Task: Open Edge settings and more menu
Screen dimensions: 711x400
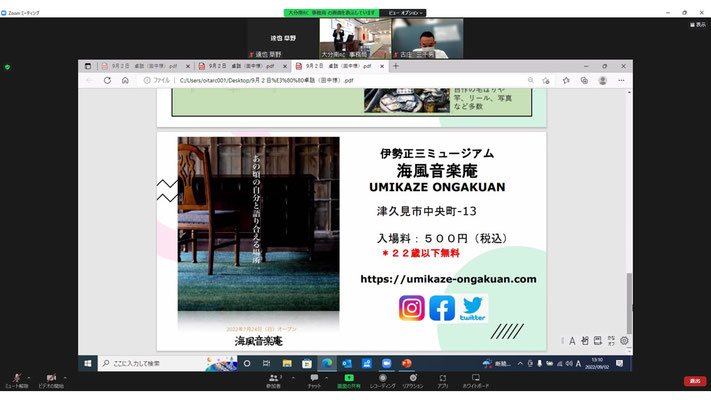Action: [621, 80]
